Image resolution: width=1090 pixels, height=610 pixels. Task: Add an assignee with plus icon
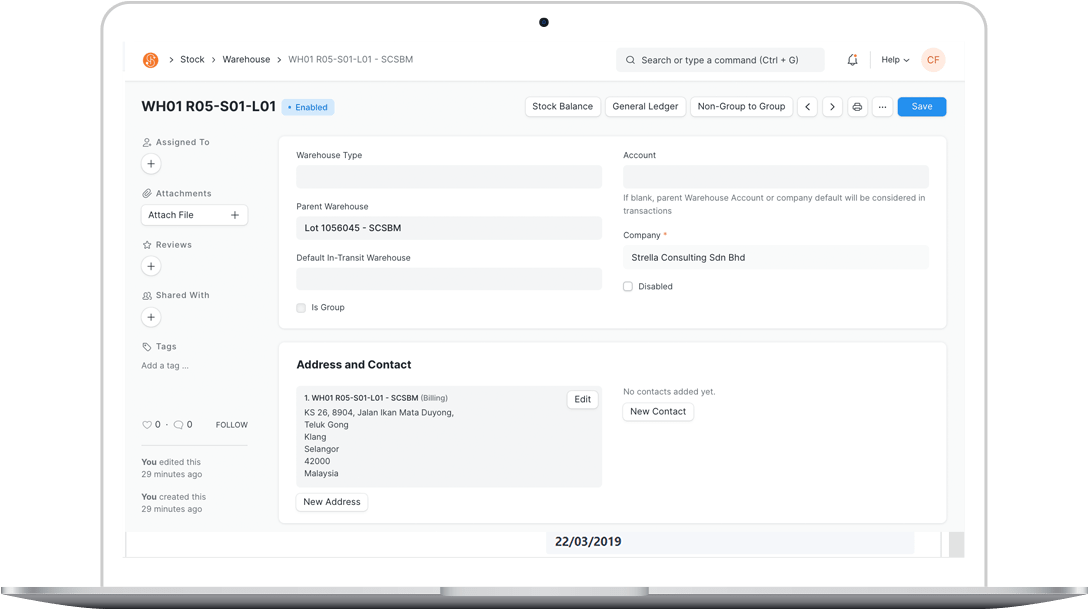click(x=151, y=164)
